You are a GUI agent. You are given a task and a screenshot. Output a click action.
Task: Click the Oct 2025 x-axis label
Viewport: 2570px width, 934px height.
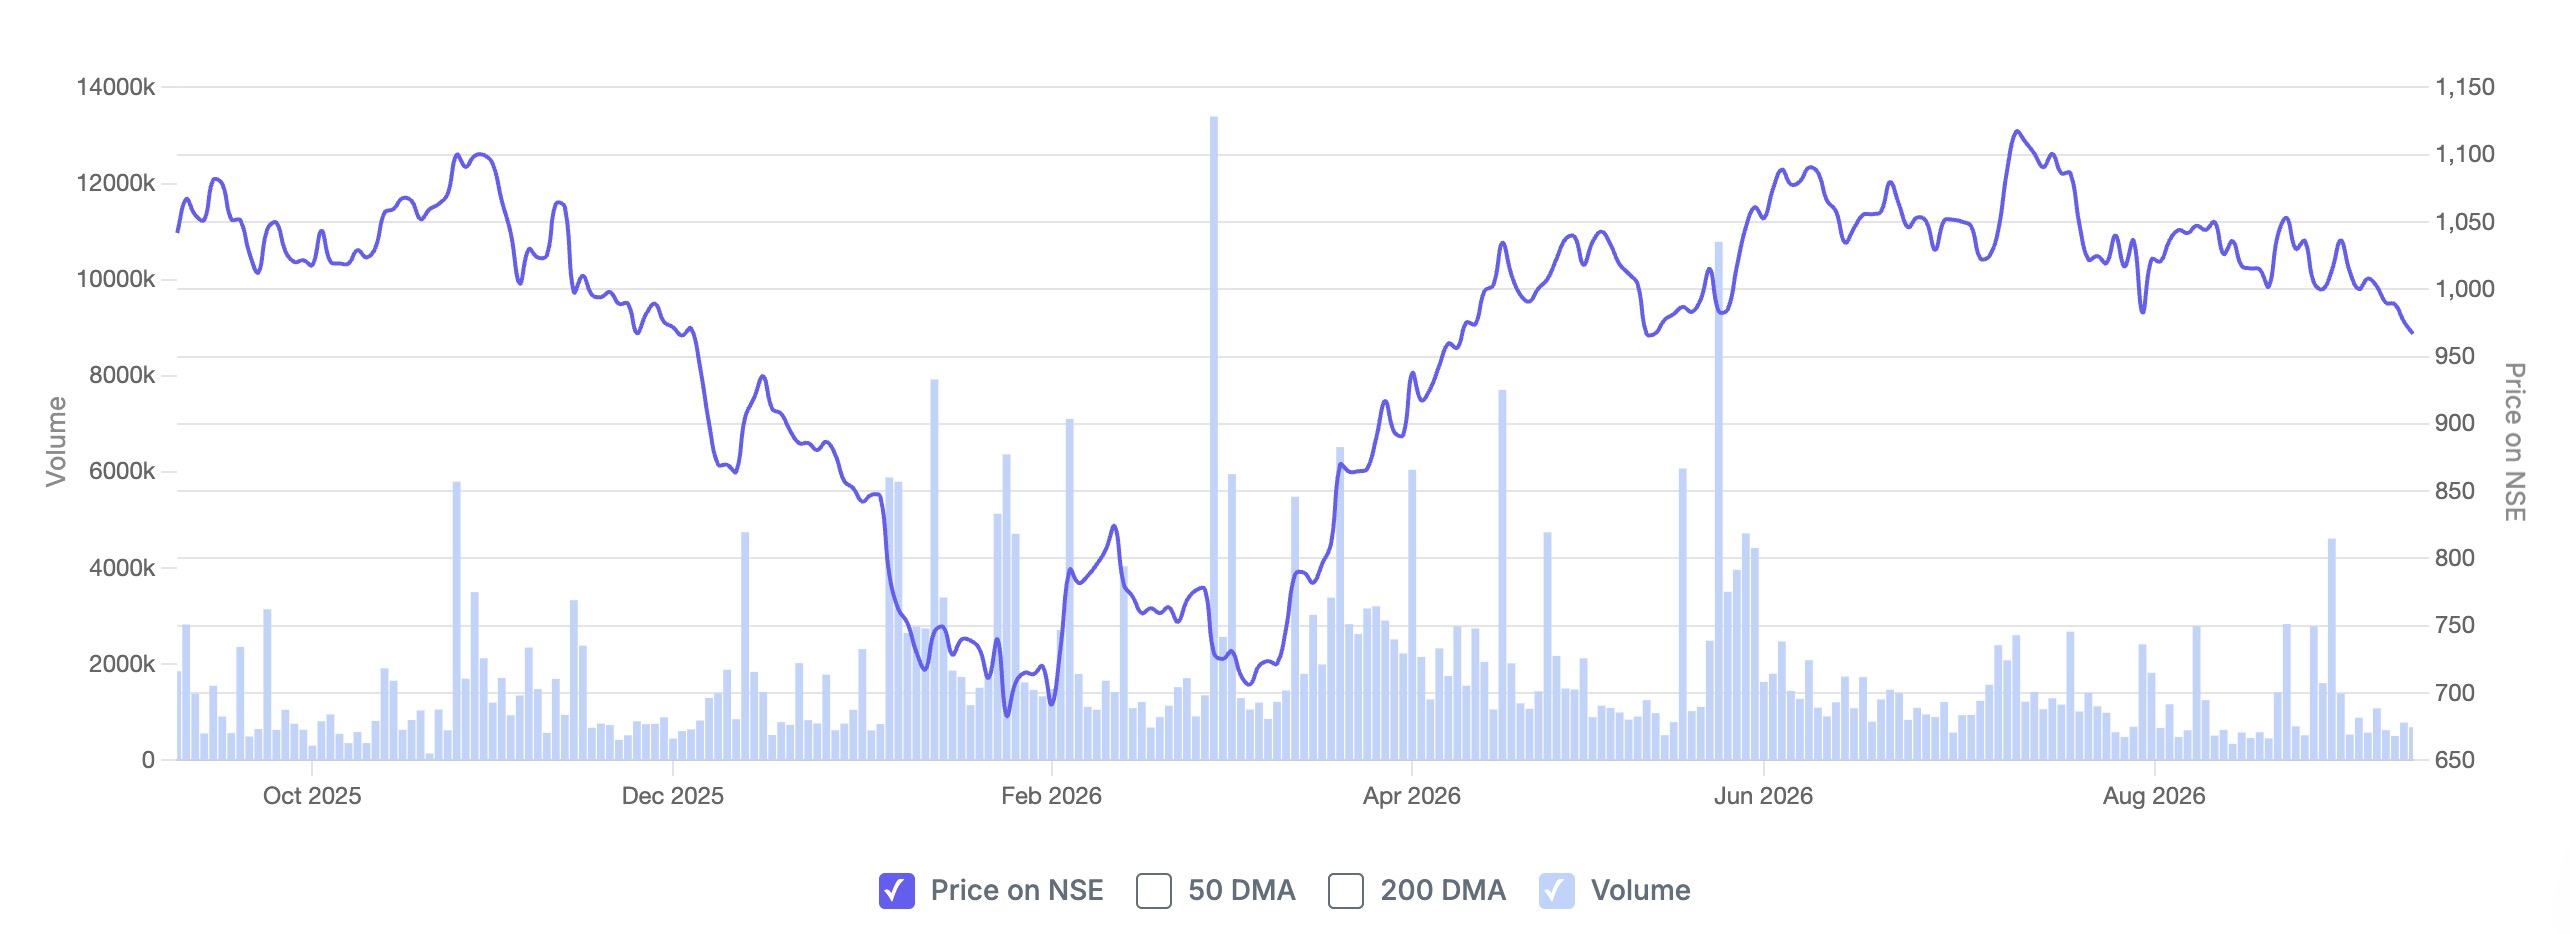[312, 796]
